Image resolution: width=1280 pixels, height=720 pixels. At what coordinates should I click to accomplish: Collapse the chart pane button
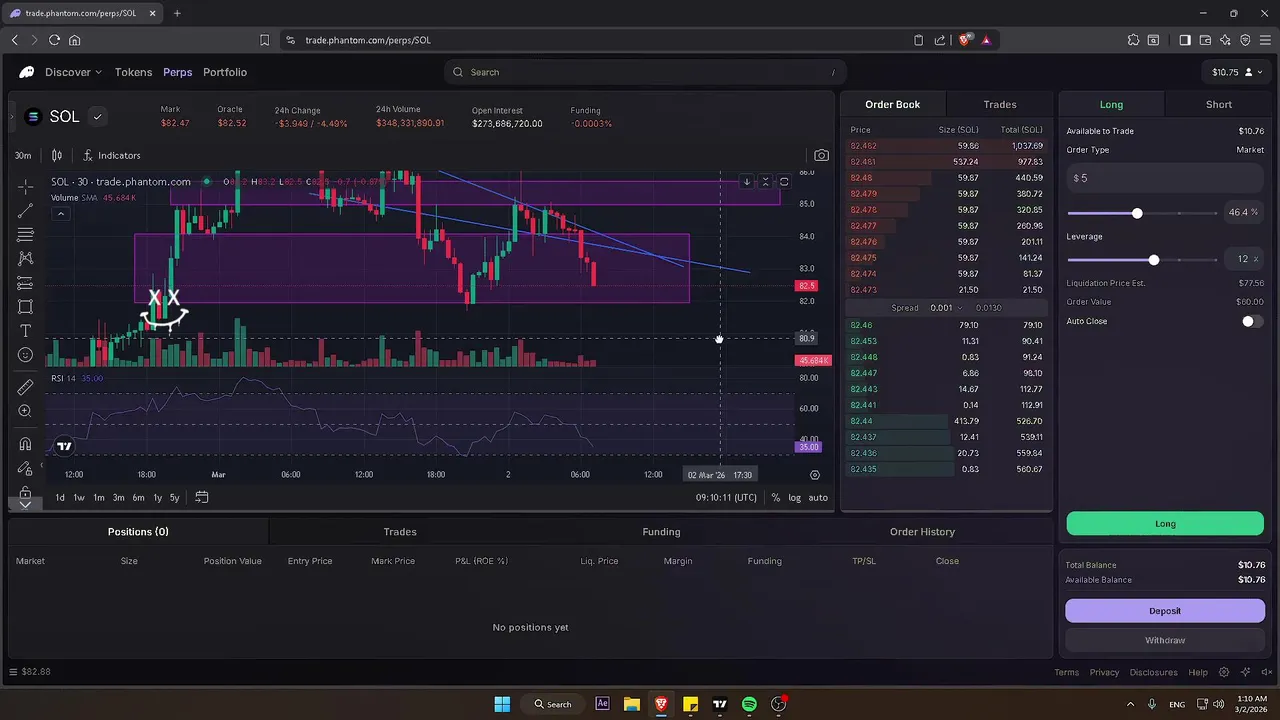click(x=765, y=182)
